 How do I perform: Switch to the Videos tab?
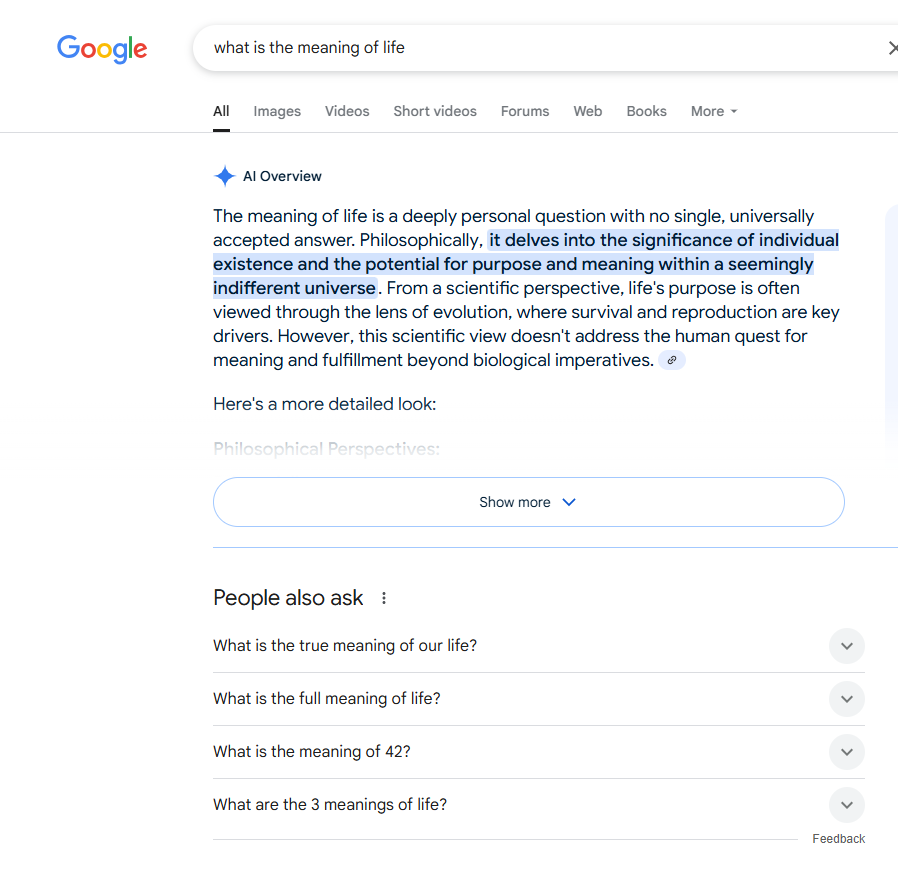(x=347, y=111)
